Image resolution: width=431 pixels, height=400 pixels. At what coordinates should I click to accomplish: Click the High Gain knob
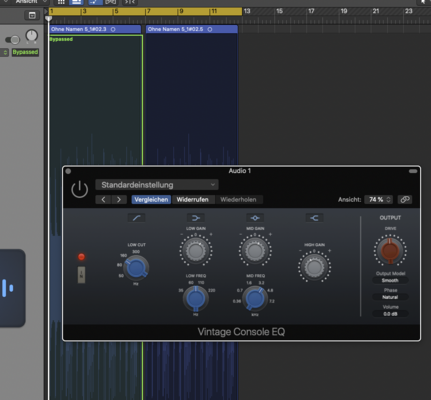[314, 267]
